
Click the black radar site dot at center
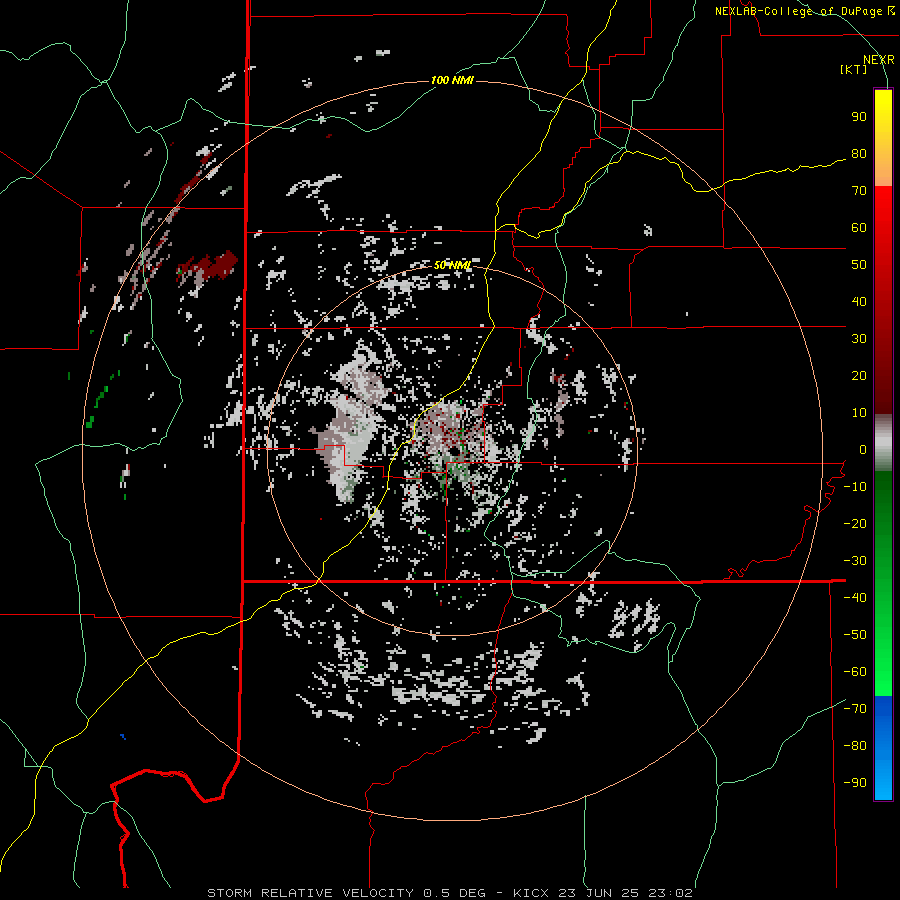(x=454, y=452)
